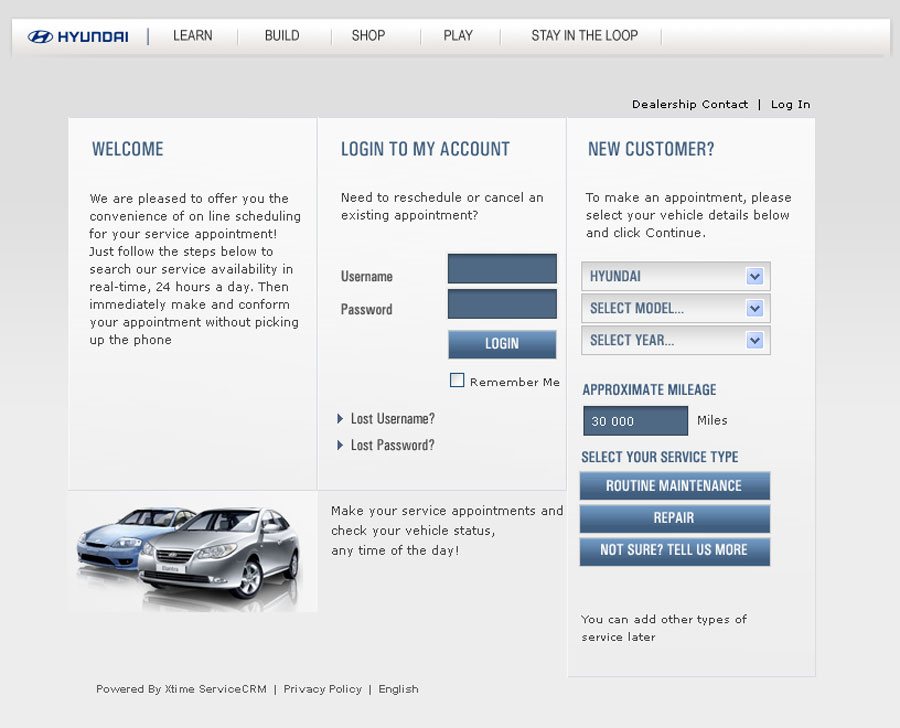Click NOT SURE? TELL US MORE
Screen dimensions: 900x728
click(x=674, y=550)
